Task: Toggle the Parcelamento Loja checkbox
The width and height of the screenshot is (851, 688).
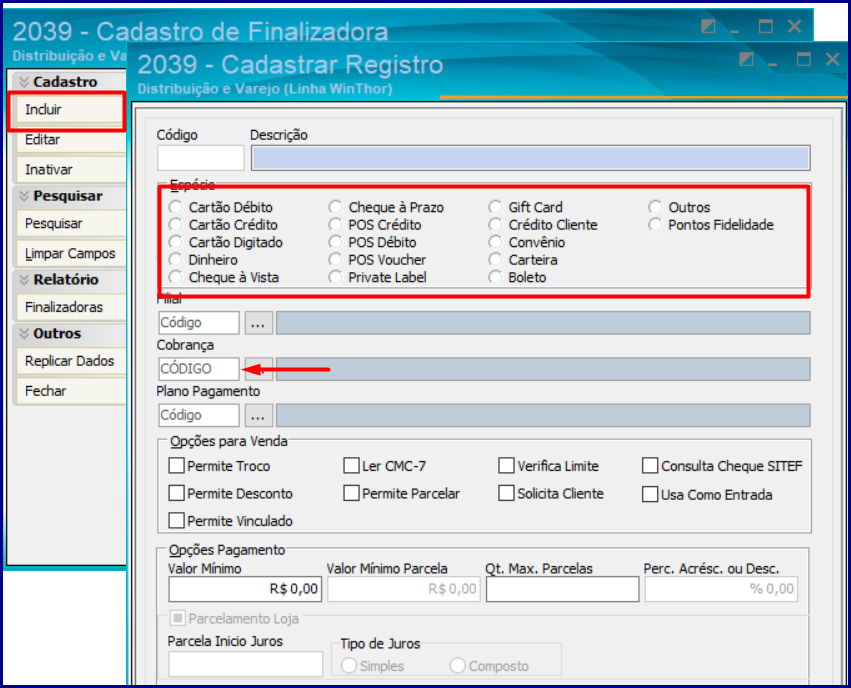Action: point(177,618)
